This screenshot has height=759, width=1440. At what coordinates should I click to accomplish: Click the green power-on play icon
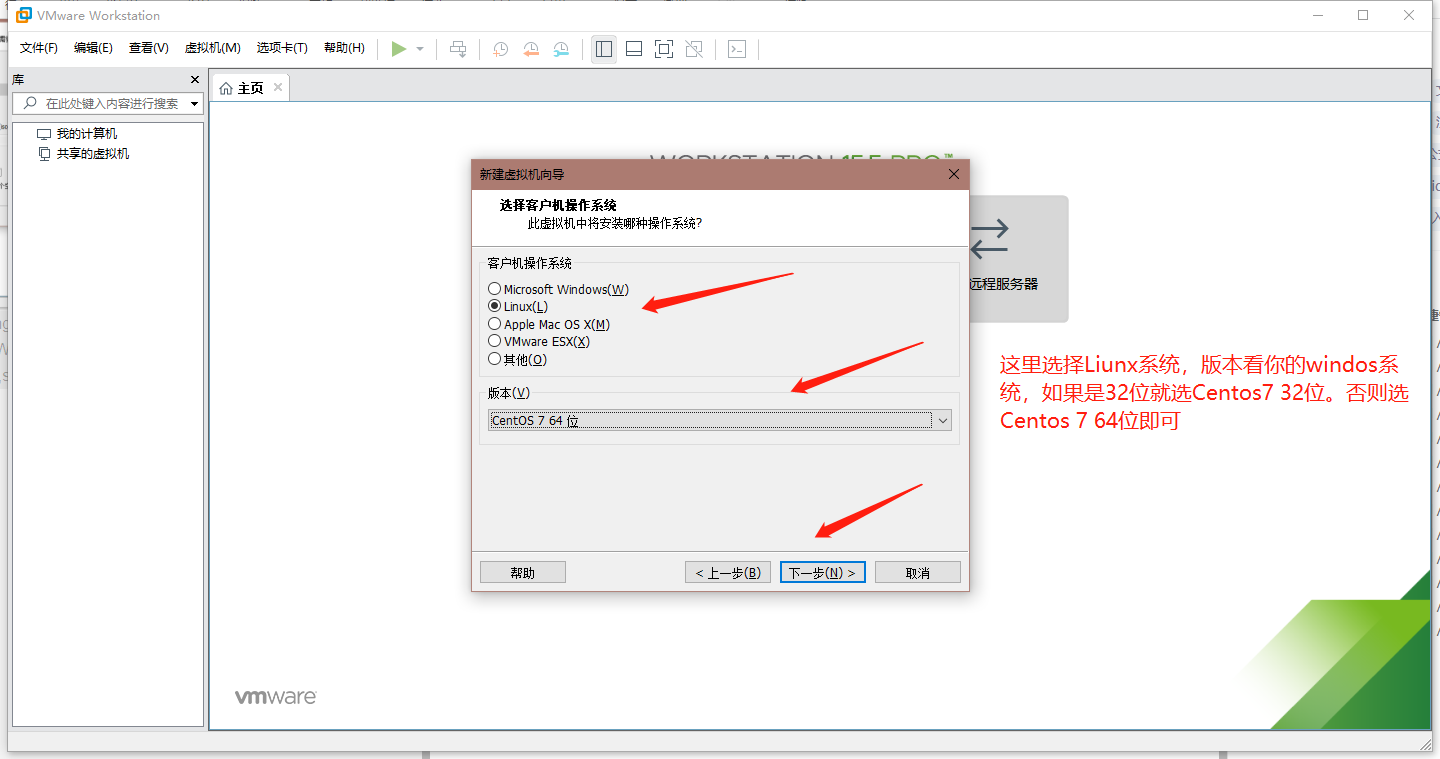399,49
